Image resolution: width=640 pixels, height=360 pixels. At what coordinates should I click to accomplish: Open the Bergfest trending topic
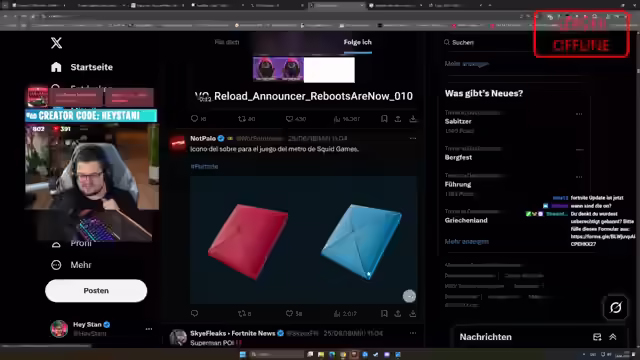[x=458, y=157]
